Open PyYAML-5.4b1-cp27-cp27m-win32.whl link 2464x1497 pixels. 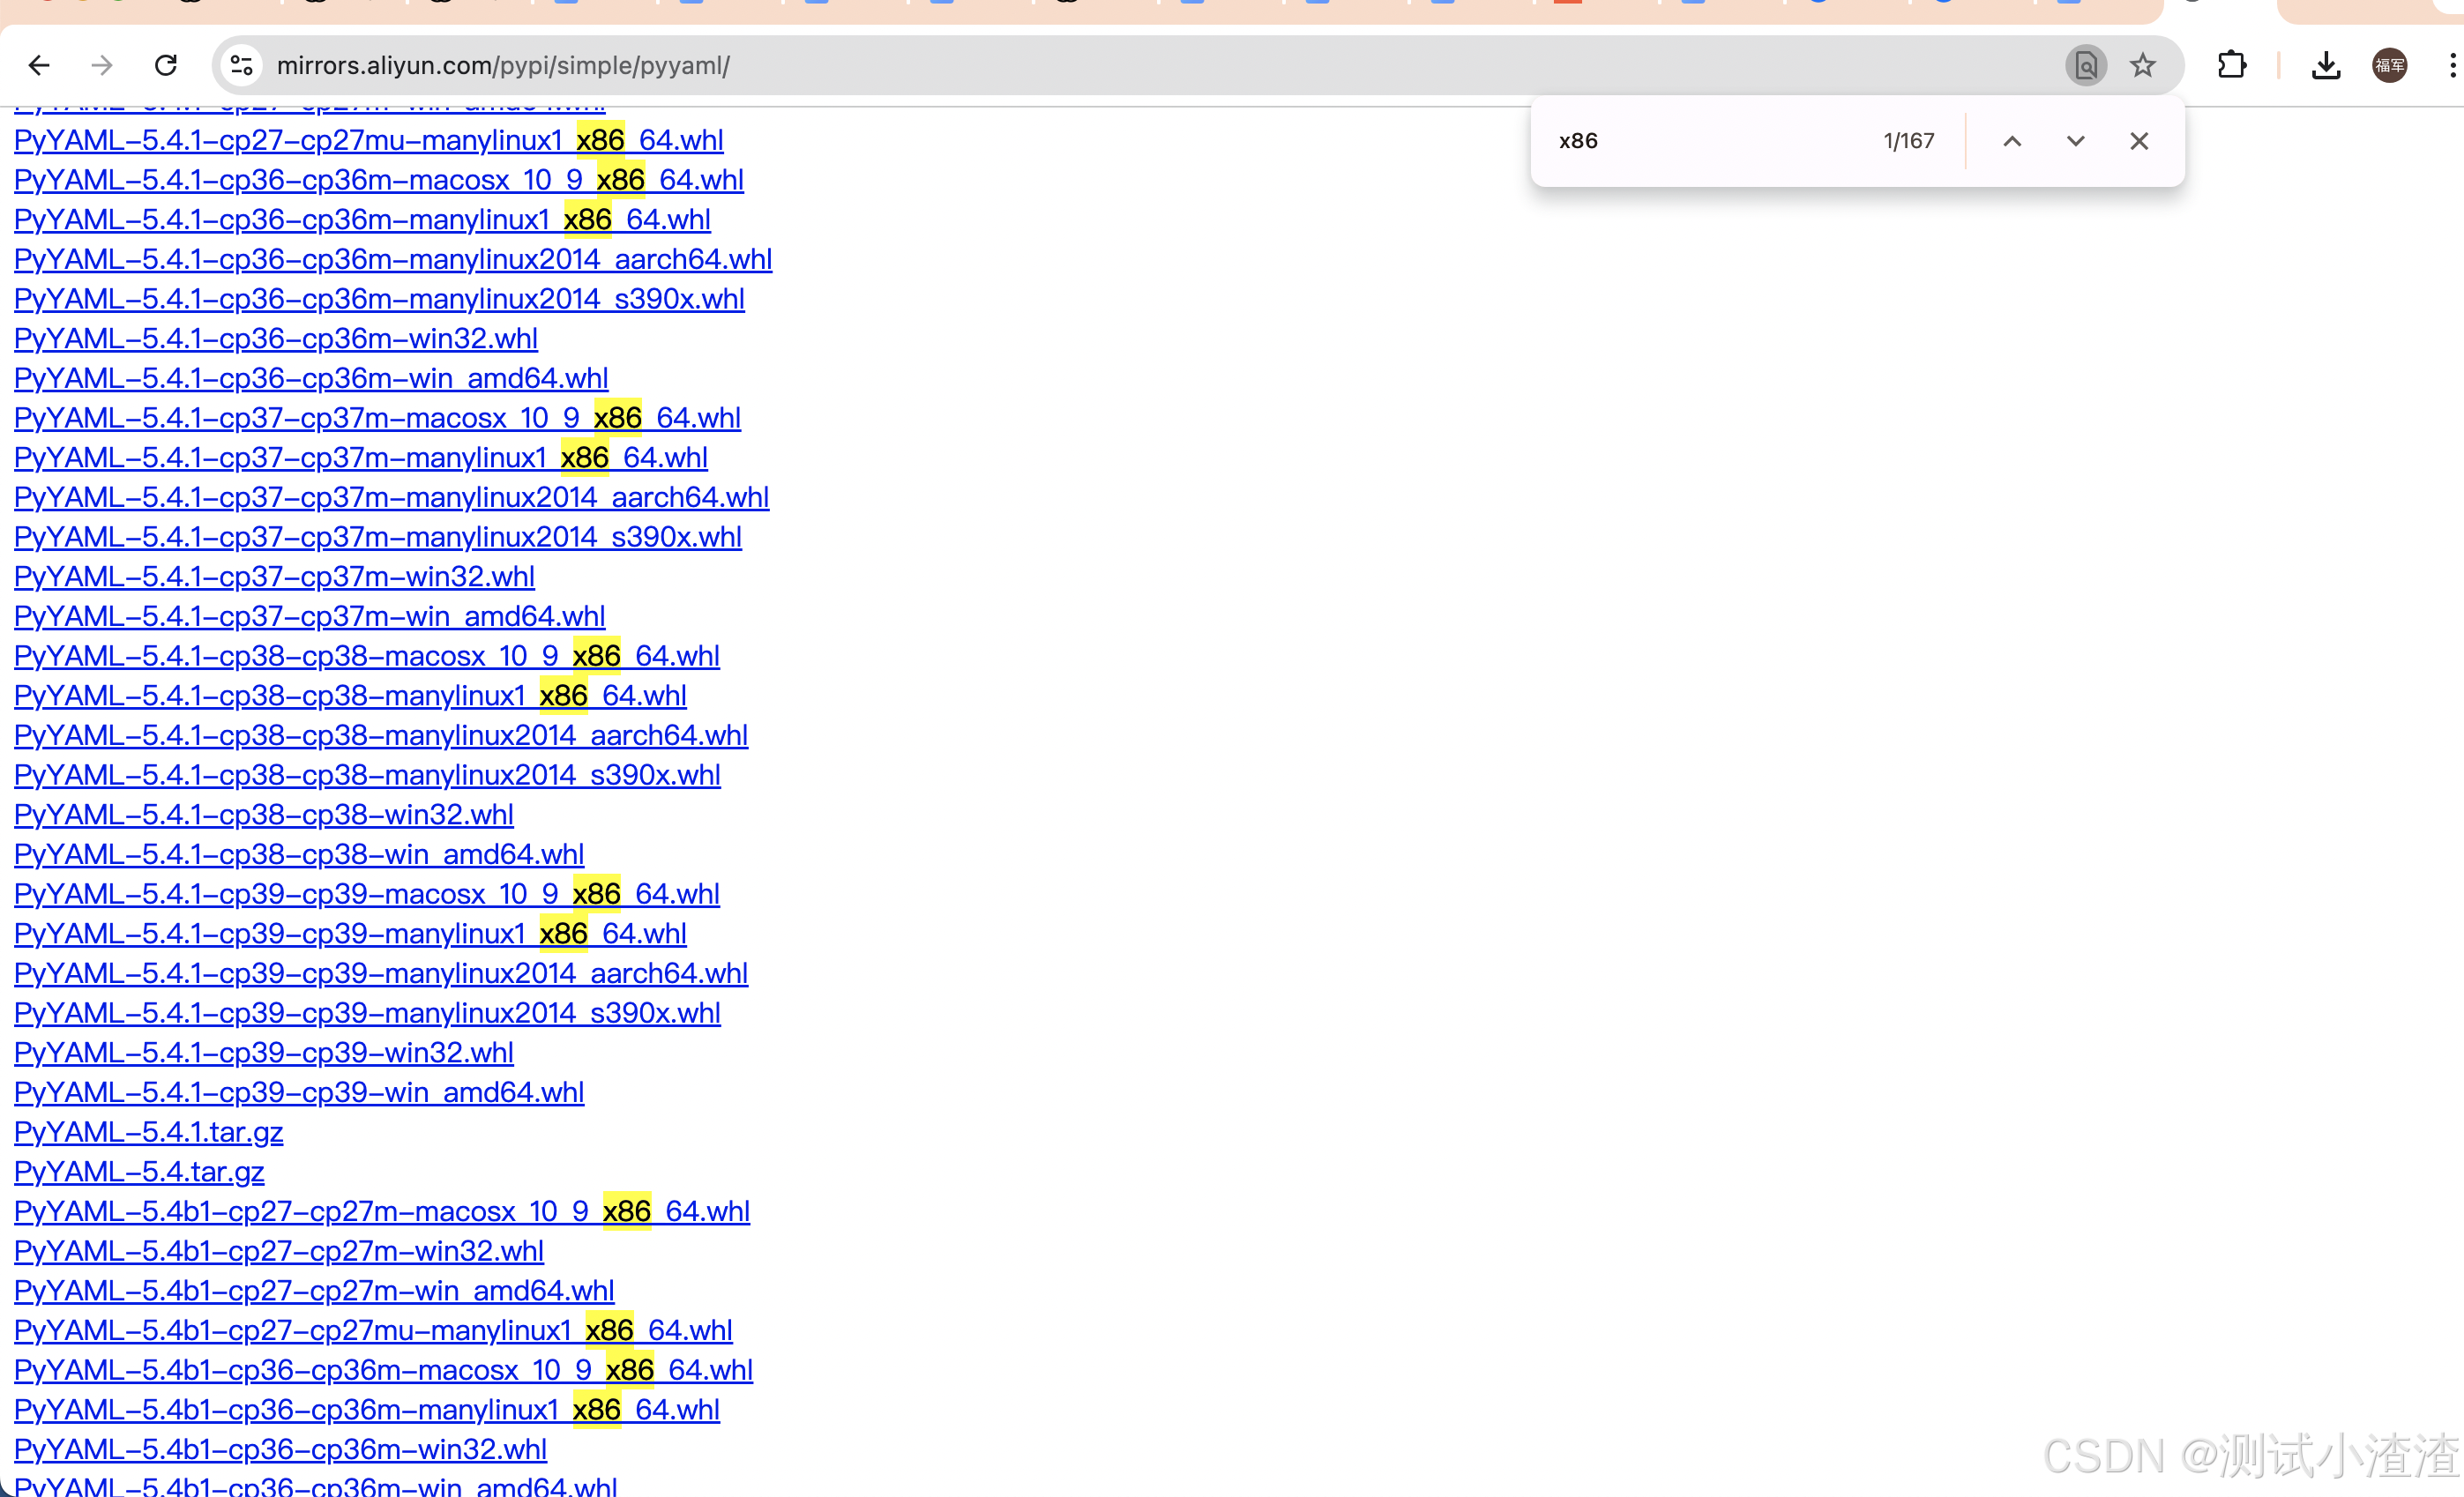[x=278, y=1251]
